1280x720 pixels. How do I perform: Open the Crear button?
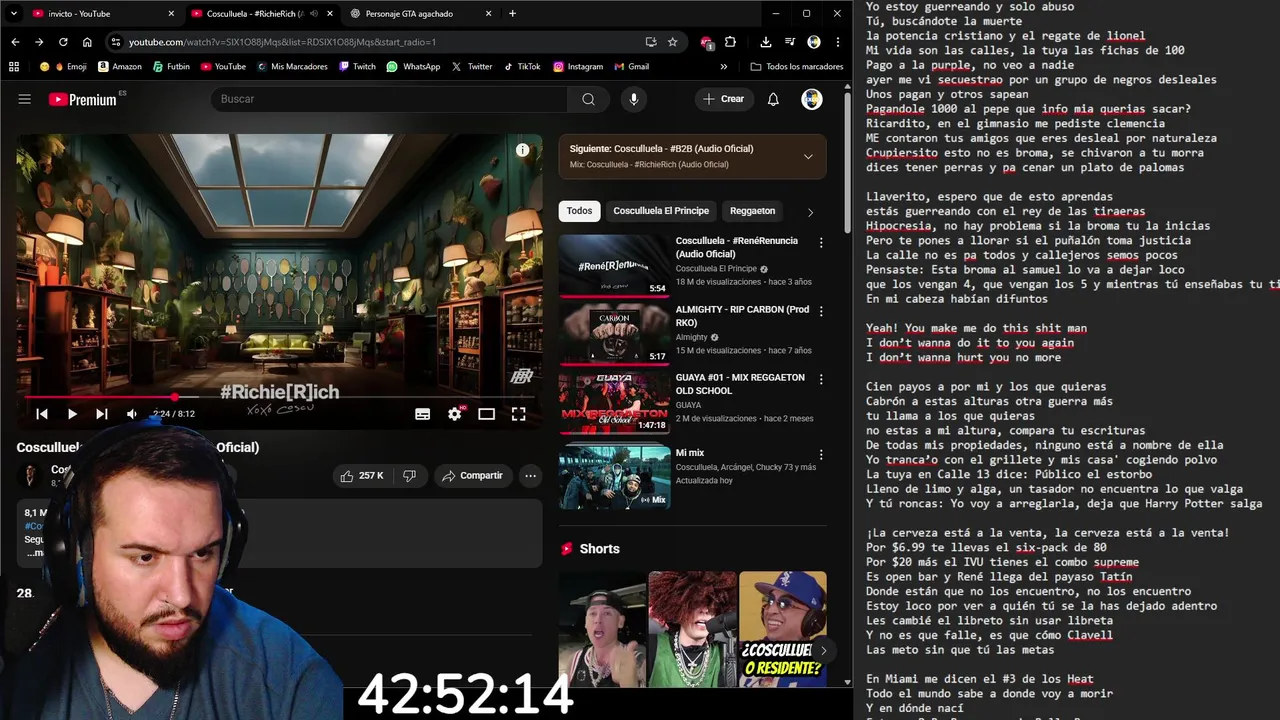pyautogui.click(x=725, y=99)
